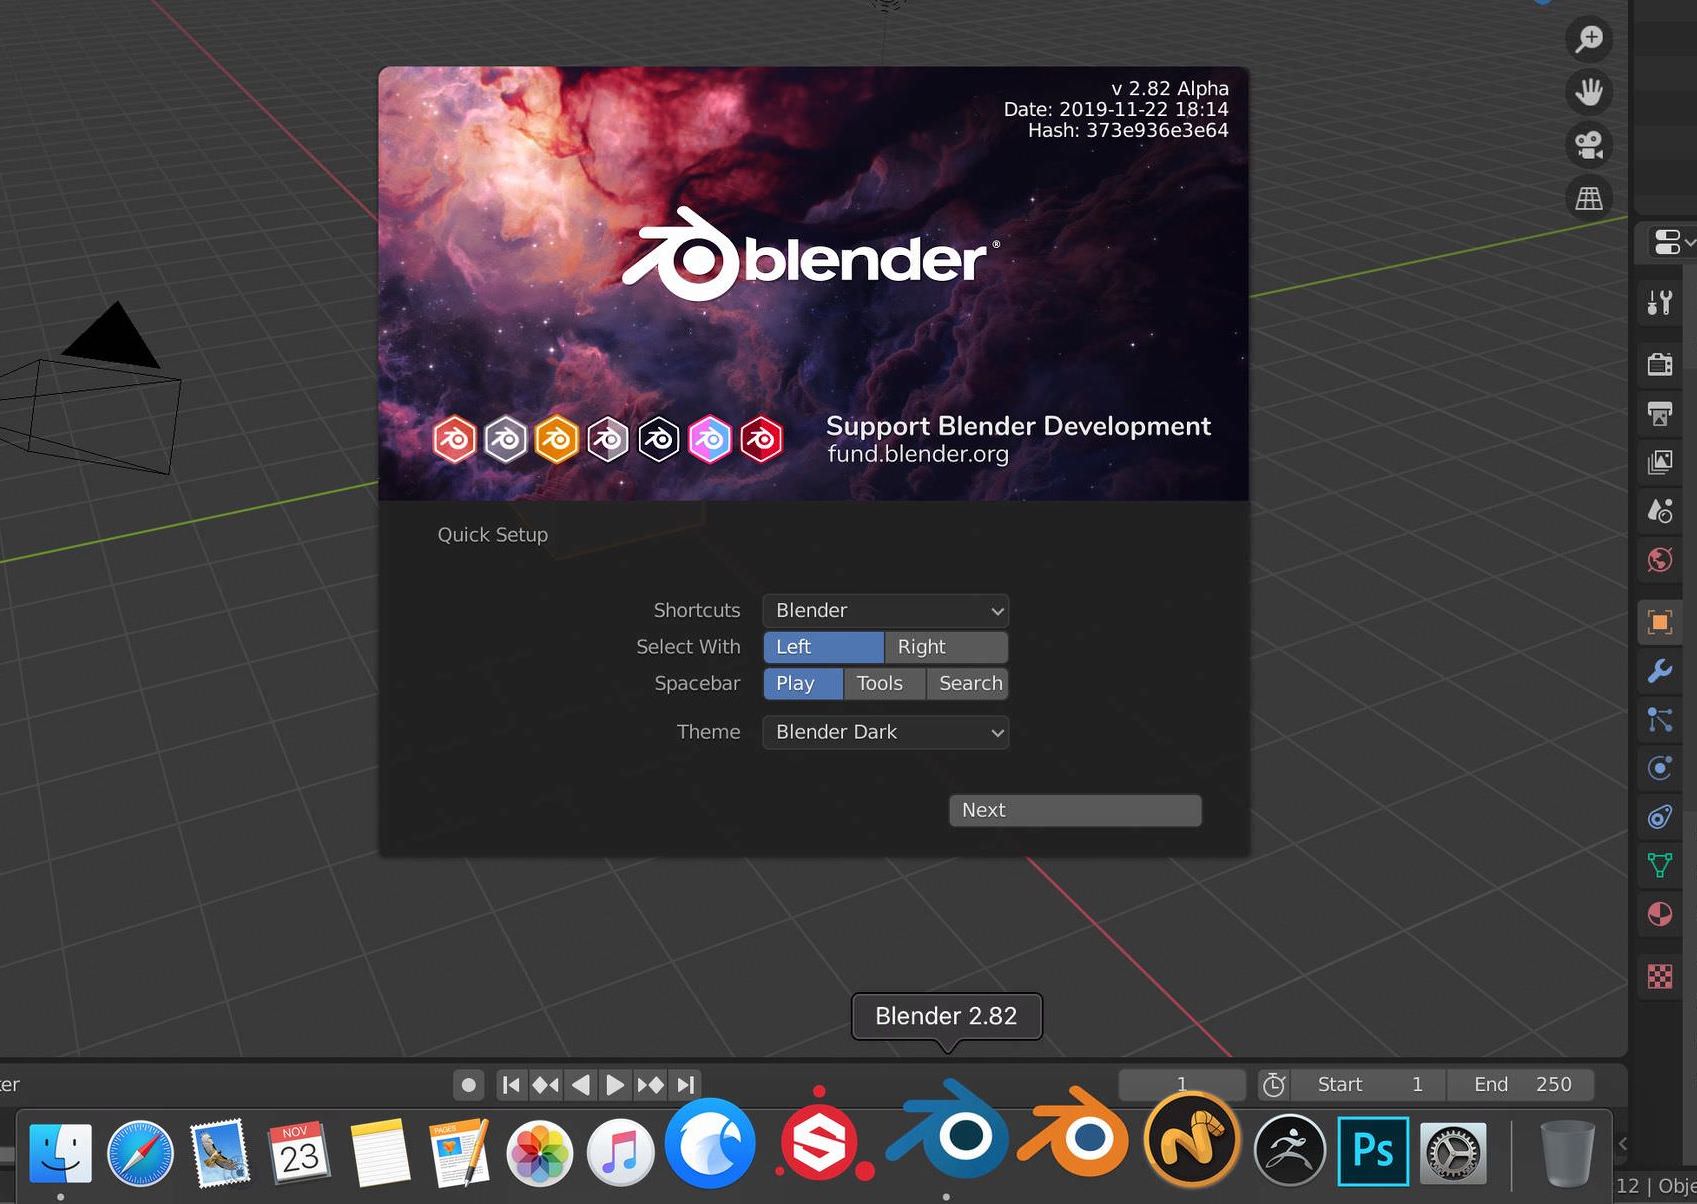
Task: Jump to next keyframe
Action: click(650, 1085)
